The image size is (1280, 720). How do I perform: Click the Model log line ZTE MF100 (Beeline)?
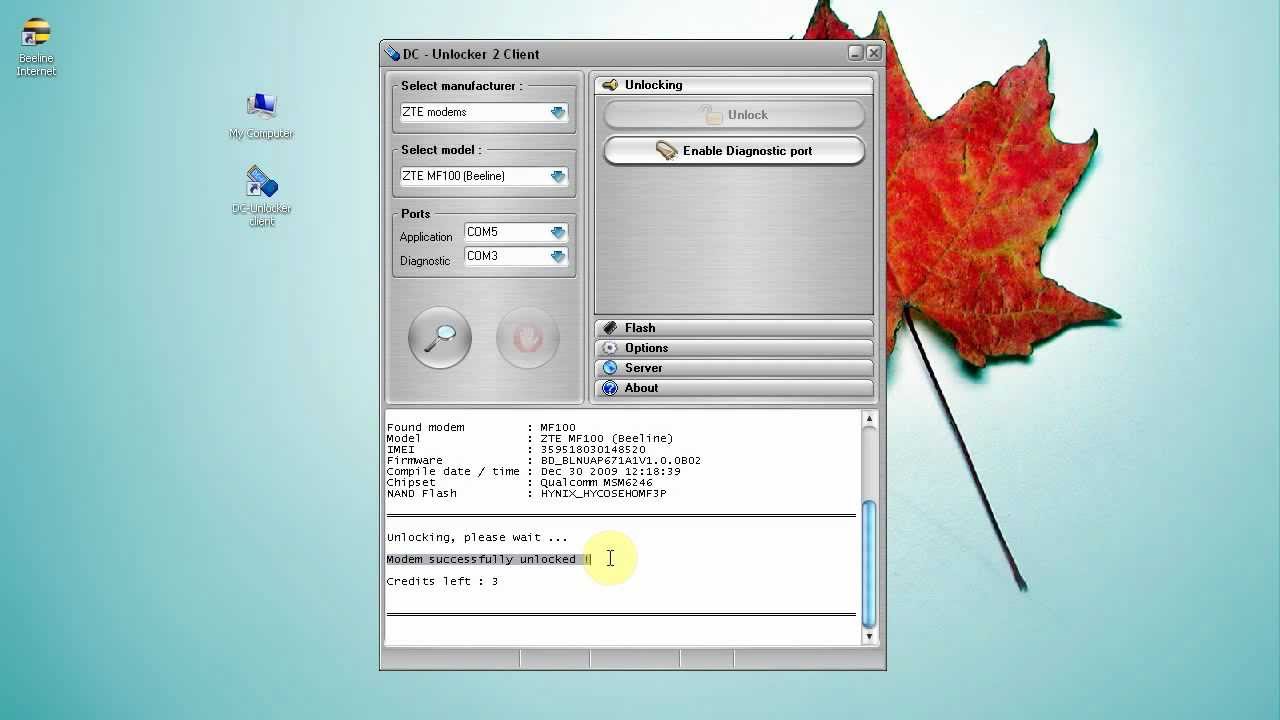point(530,438)
